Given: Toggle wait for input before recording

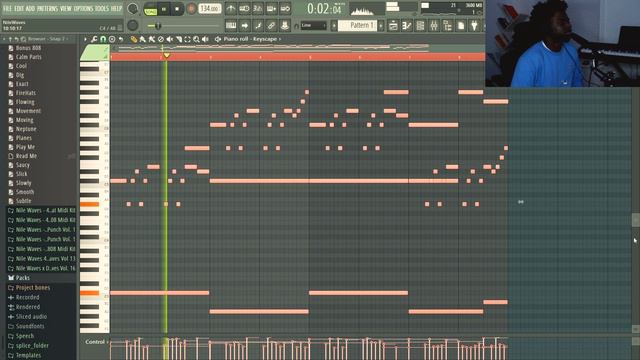Looking at the screenshot, I should 244,9.
